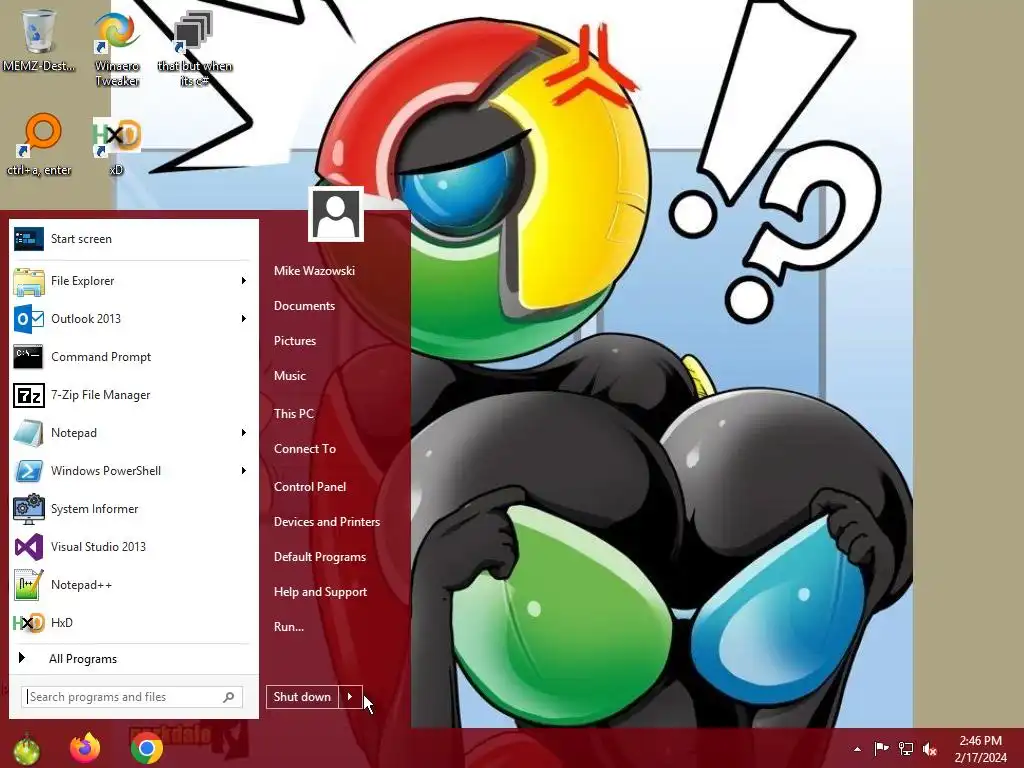
Task: Open shut down options arrow
Action: coord(351,697)
